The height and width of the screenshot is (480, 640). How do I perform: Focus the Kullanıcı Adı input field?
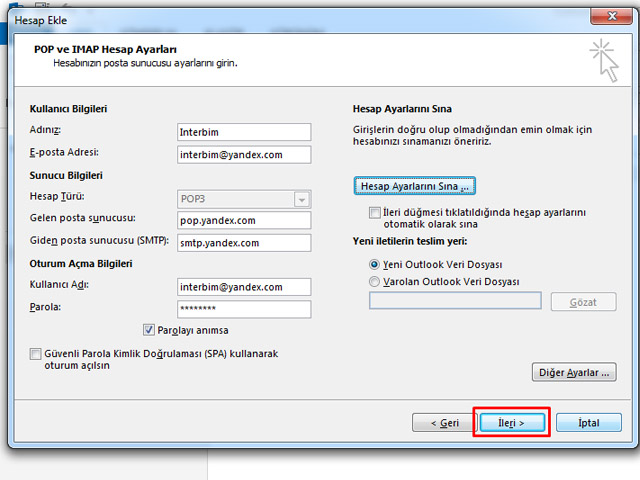[244, 286]
